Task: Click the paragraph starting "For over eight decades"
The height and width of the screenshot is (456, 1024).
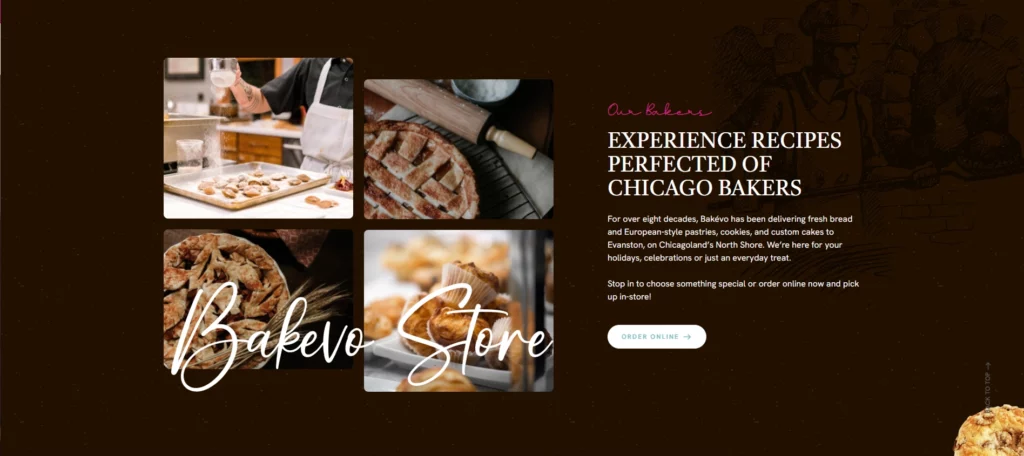Action: (729, 238)
